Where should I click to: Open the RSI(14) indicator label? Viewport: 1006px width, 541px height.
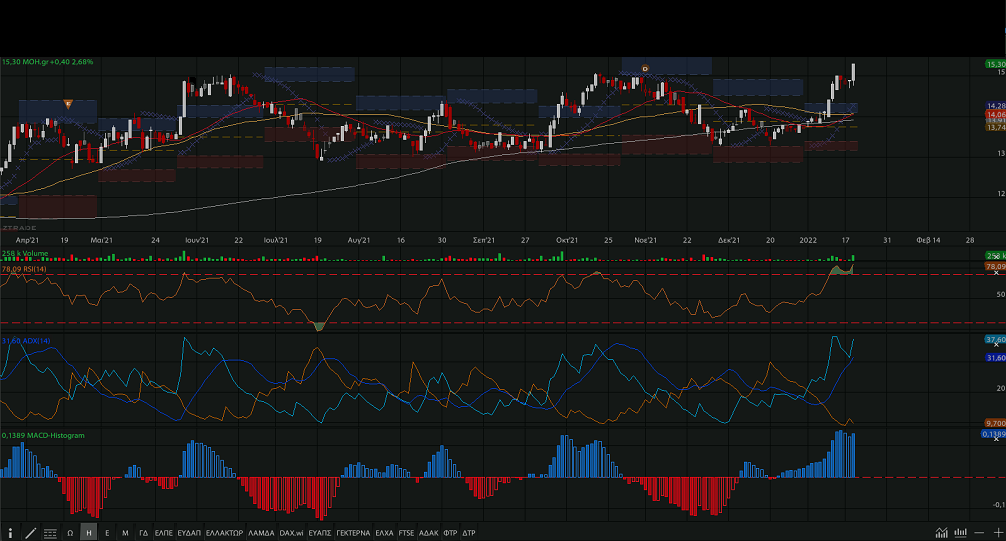(26, 269)
